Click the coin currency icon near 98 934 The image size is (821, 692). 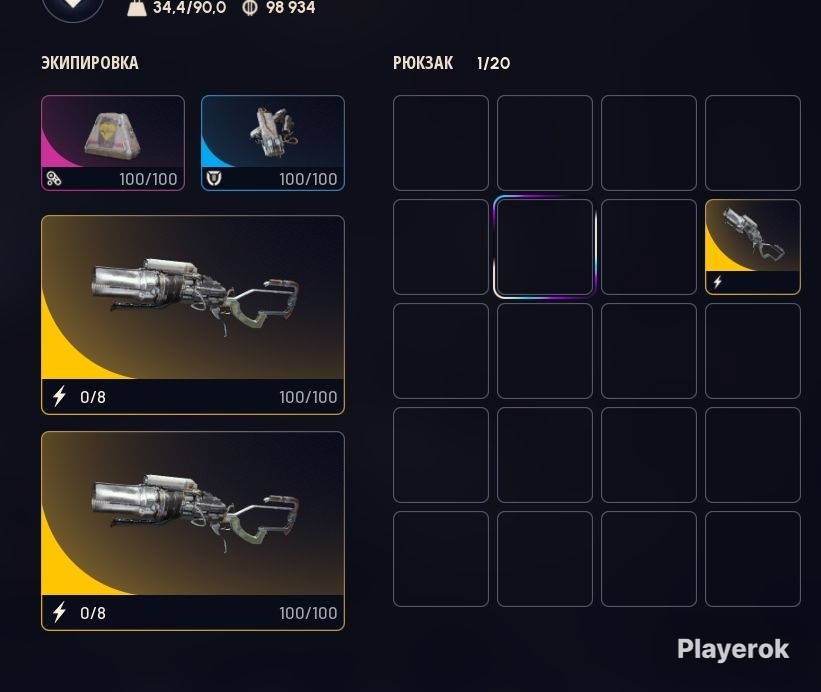(250, 8)
